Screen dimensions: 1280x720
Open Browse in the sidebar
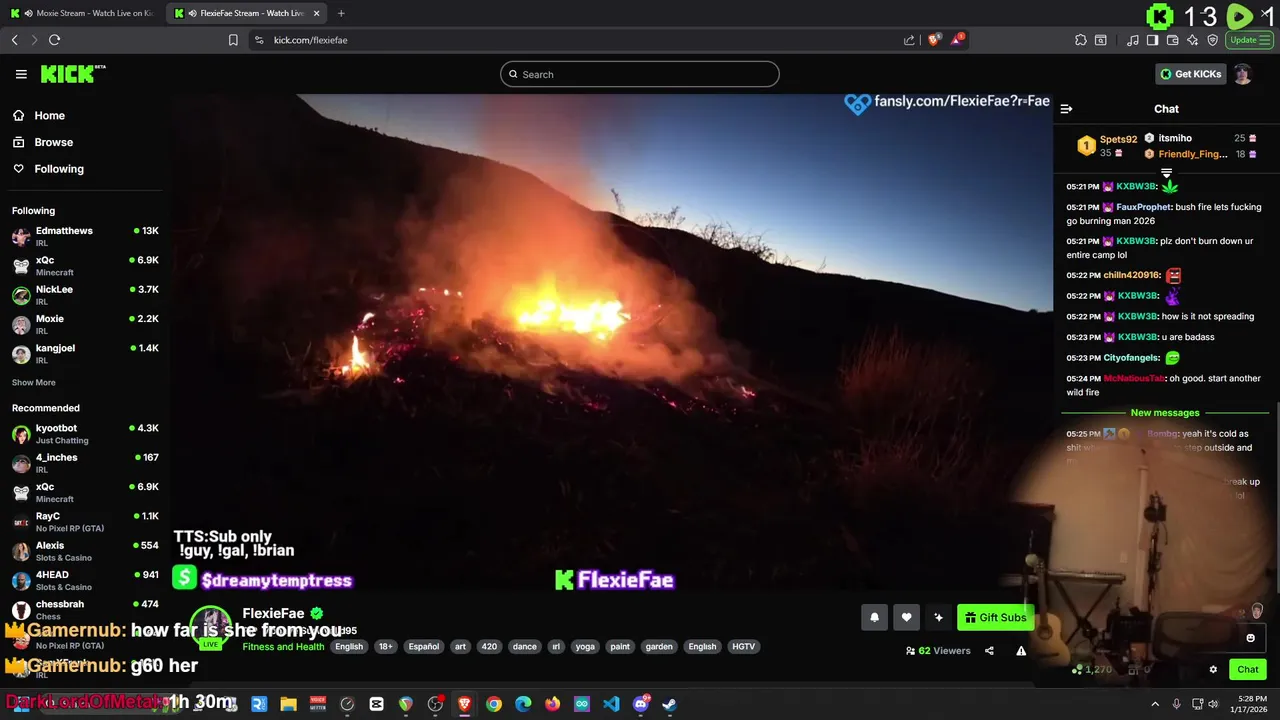(x=53, y=142)
